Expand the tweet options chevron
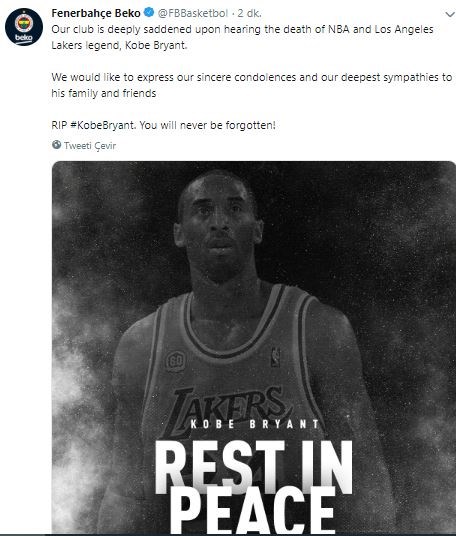Viewport: 456px width, 536px height. tap(450, 14)
